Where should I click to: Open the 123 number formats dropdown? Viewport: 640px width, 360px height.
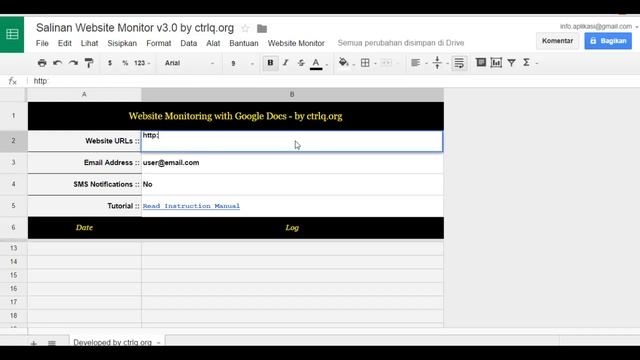coord(142,63)
